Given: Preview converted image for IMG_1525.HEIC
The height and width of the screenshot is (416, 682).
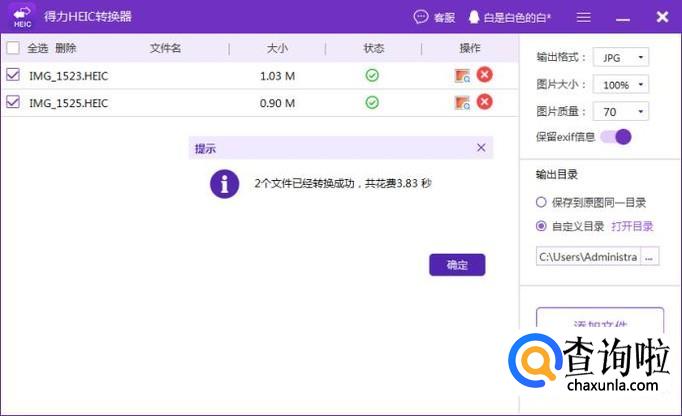Looking at the screenshot, I should coord(462,103).
